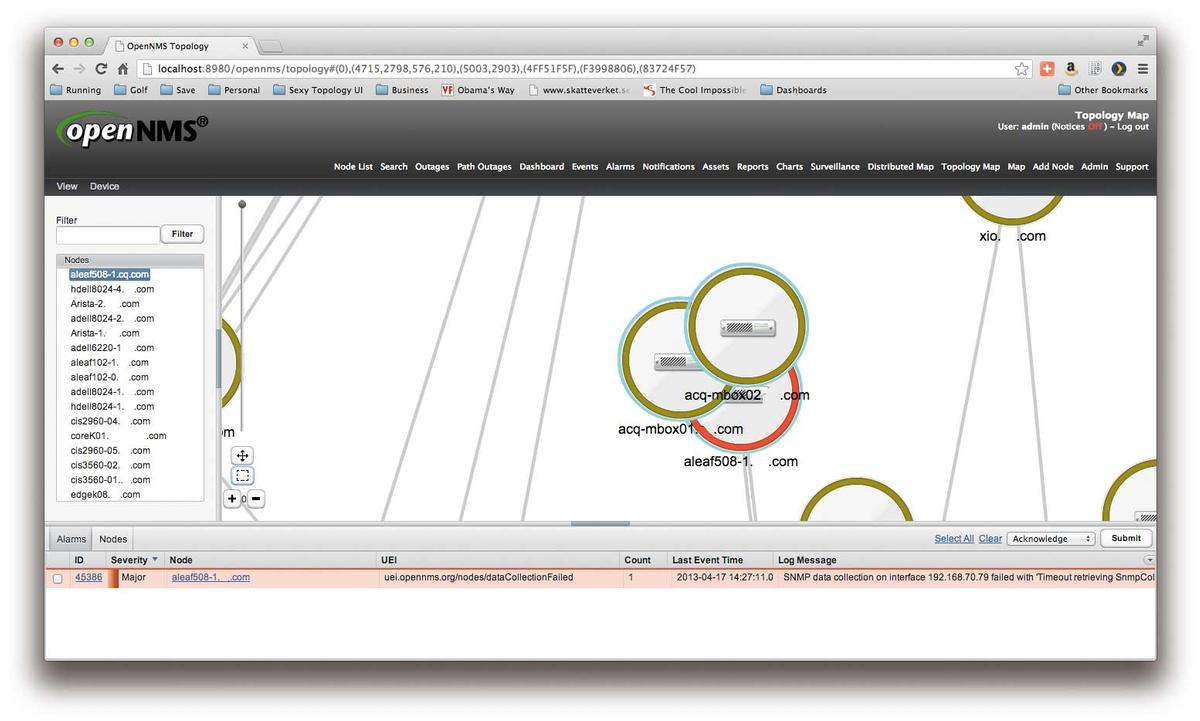Open the Path Outages page
The height and width of the screenshot is (721, 1200).
click(x=484, y=167)
